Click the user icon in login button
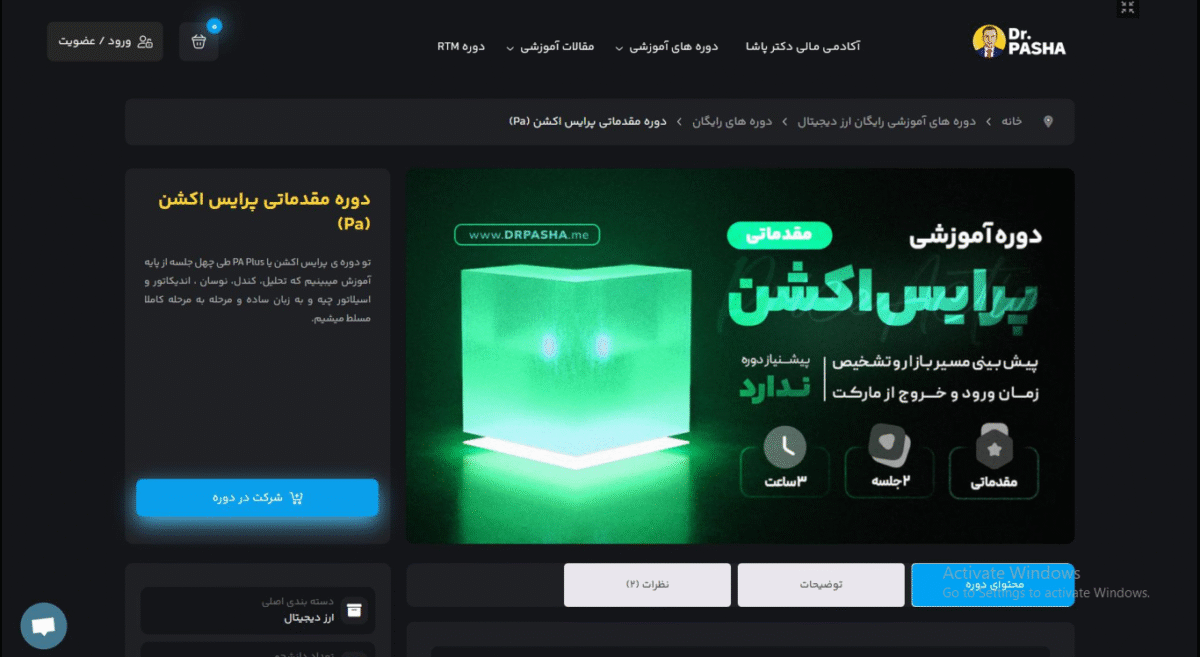1200x657 pixels. tap(145, 41)
